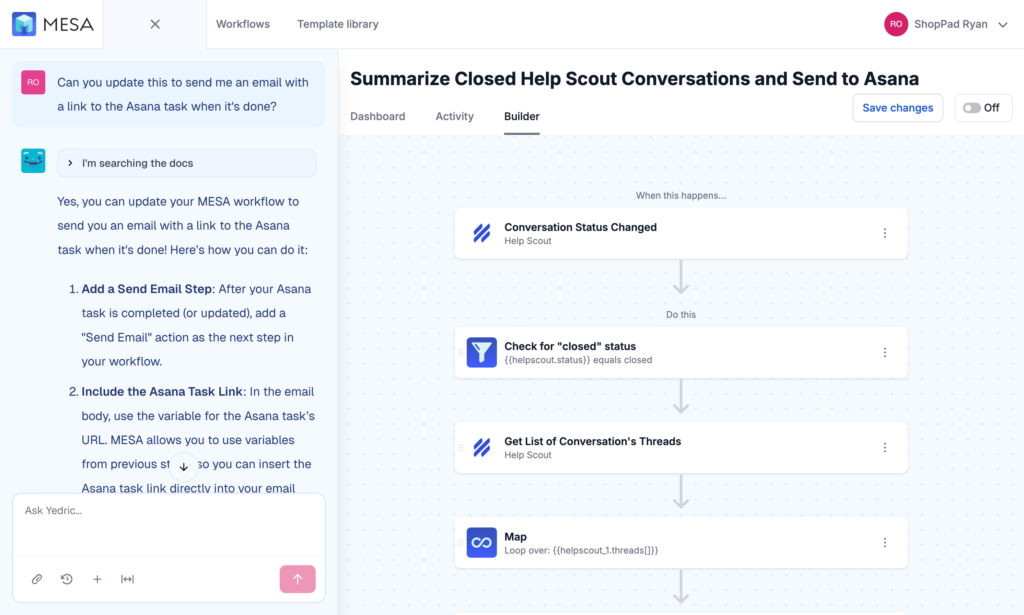Click the paperclip attachment icon in the chat box
This screenshot has width=1024, height=615.
coord(37,579)
